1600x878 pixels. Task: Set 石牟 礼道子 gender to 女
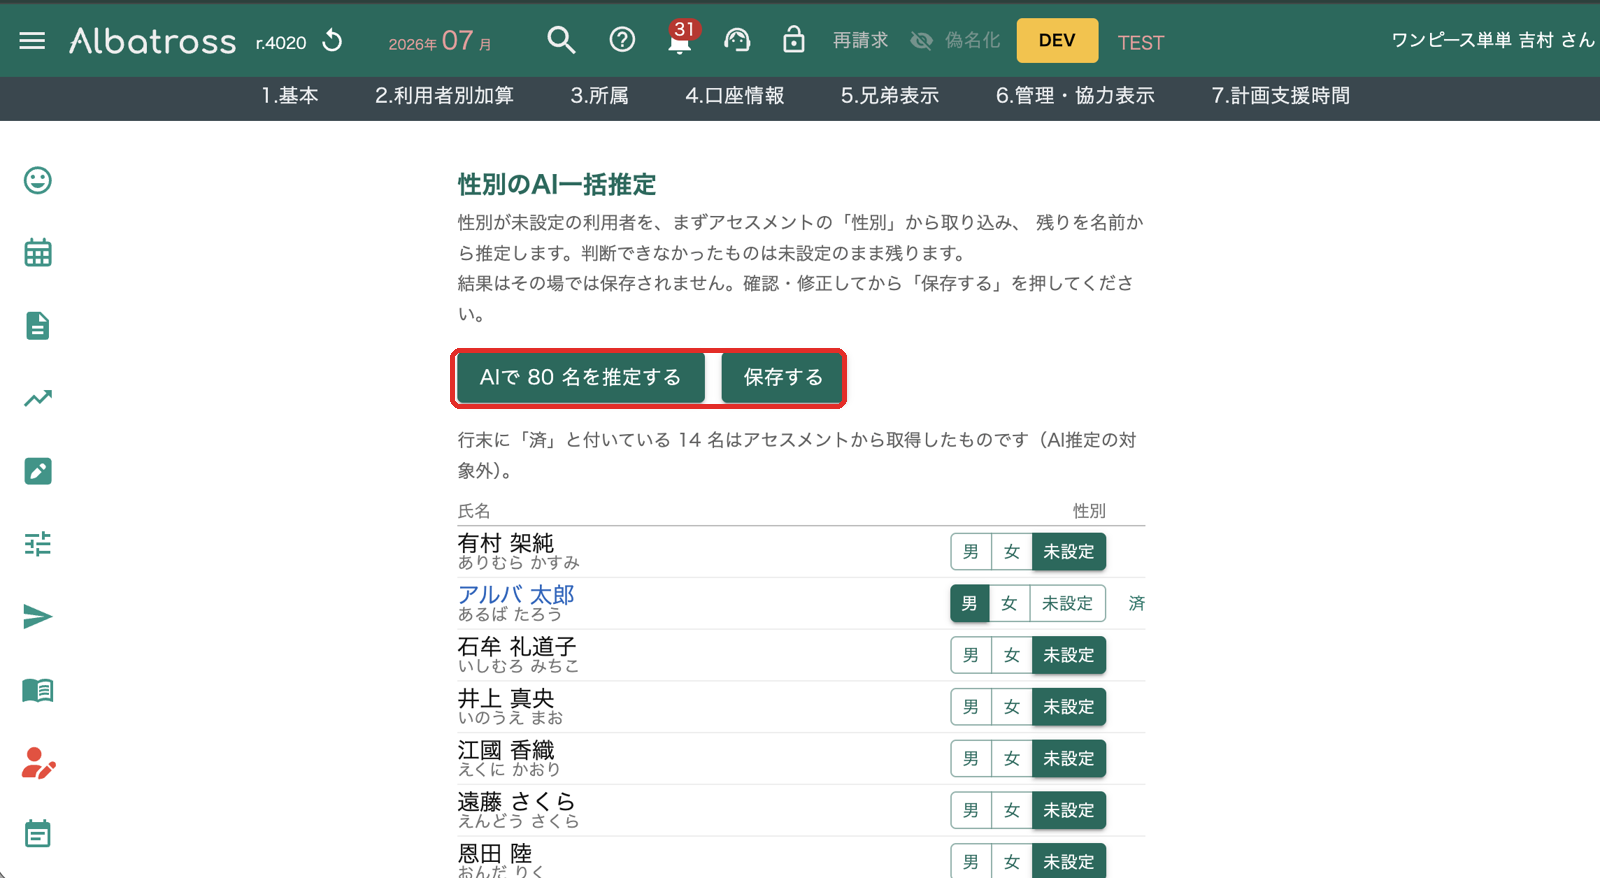(x=1012, y=656)
